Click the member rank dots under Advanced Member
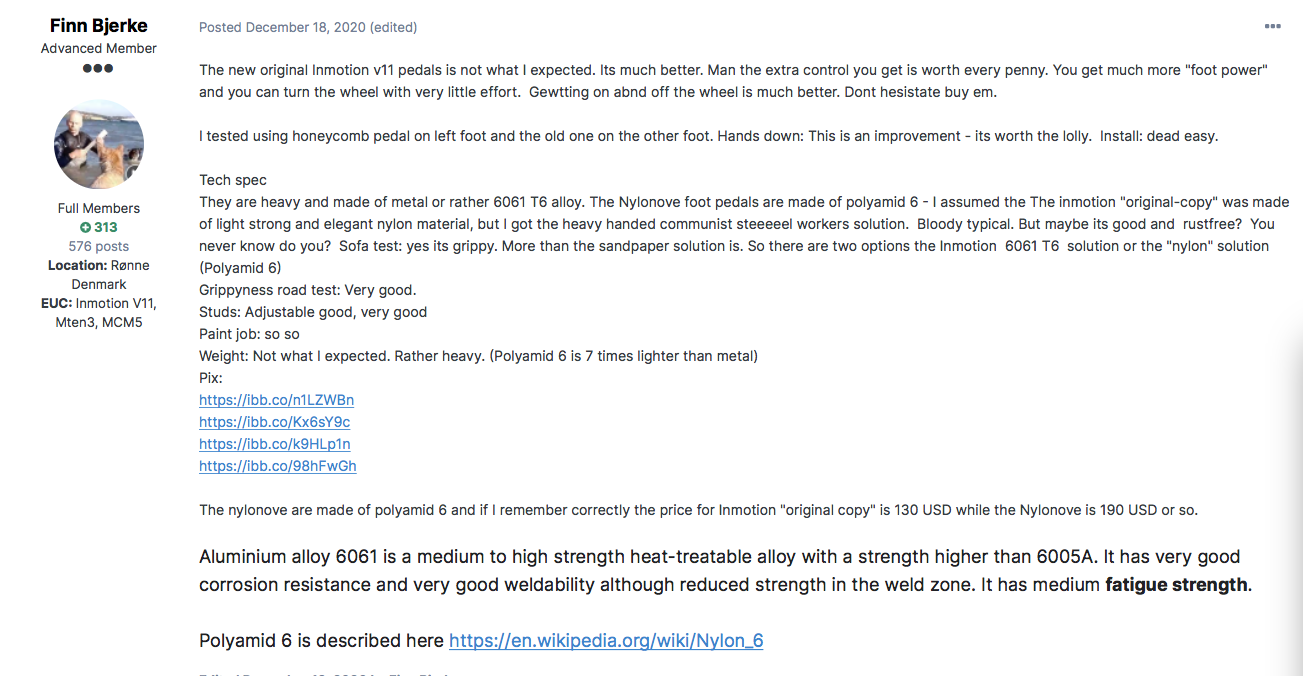This screenshot has height=676, width=1303. tap(98, 68)
